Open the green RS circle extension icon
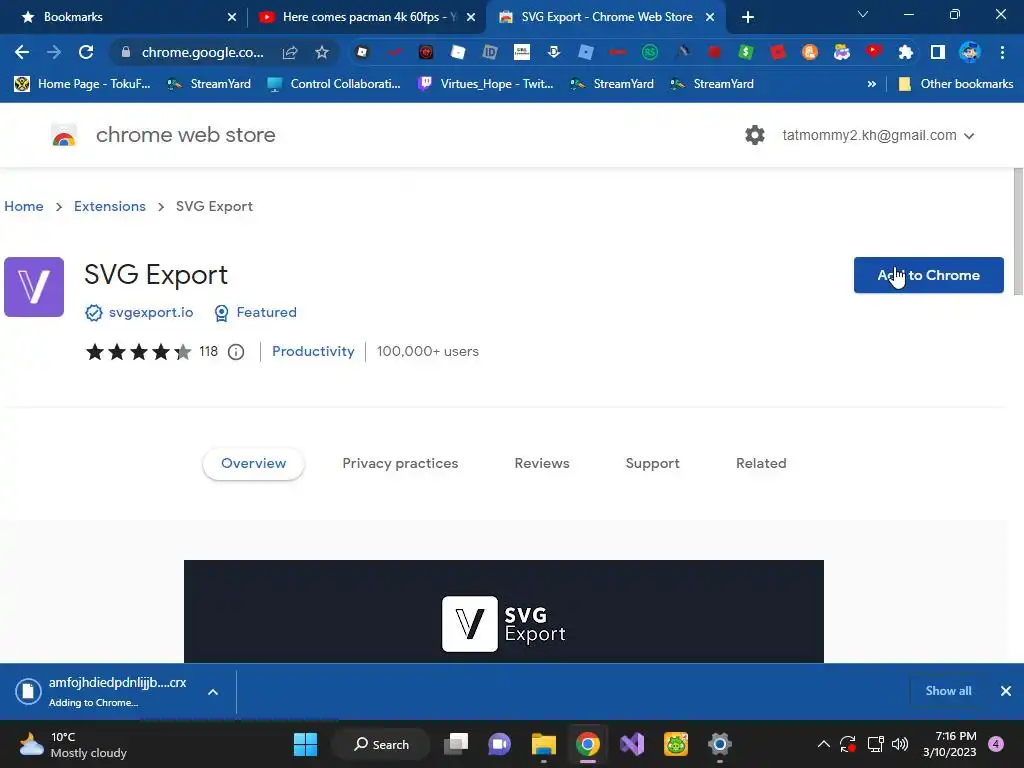Viewport: 1024px width, 768px height. (650, 52)
